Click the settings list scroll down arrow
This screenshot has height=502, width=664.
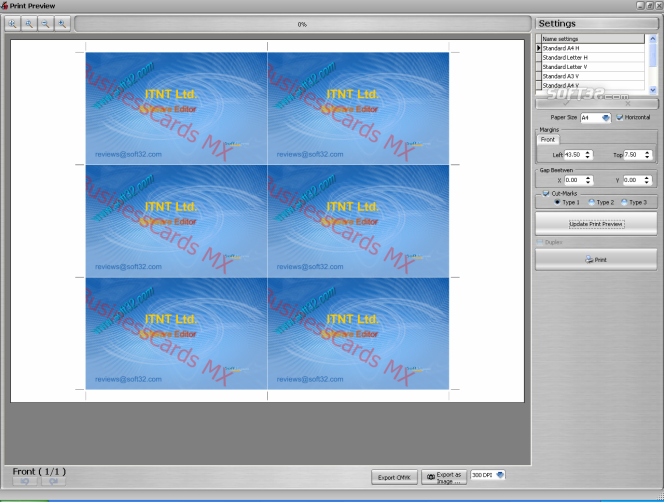point(653,89)
